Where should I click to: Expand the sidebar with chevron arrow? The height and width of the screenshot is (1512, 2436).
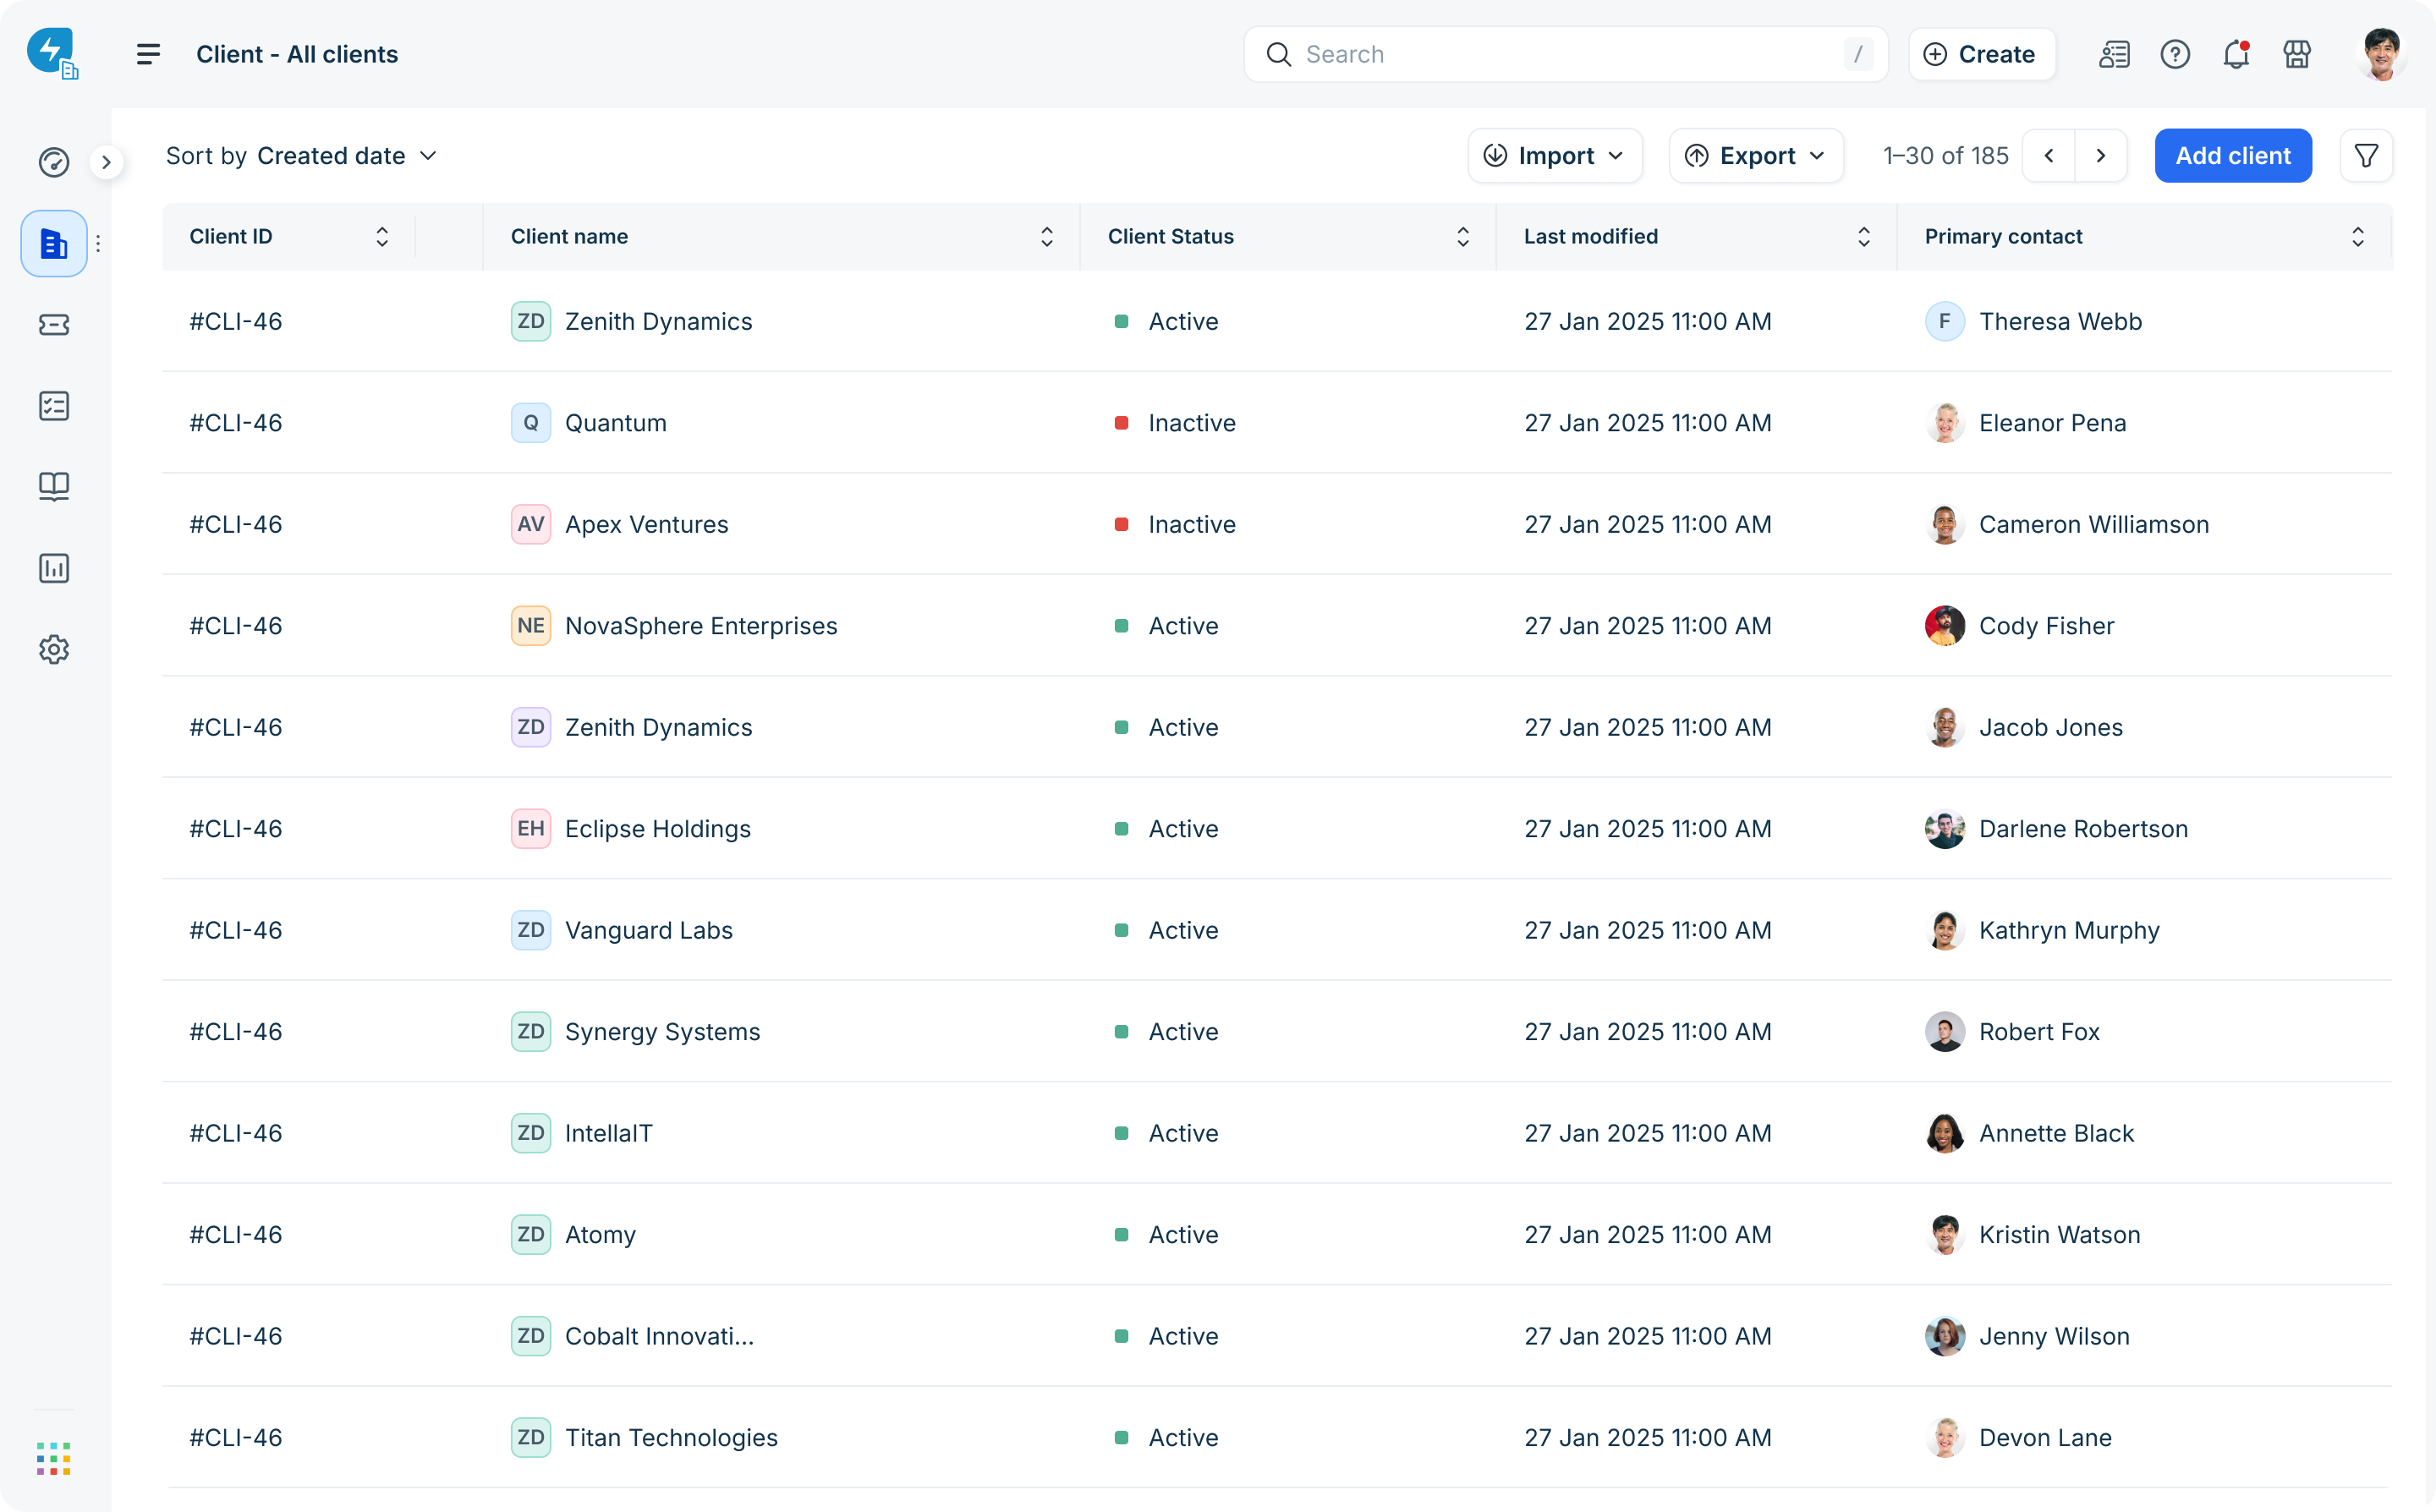tap(106, 162)
